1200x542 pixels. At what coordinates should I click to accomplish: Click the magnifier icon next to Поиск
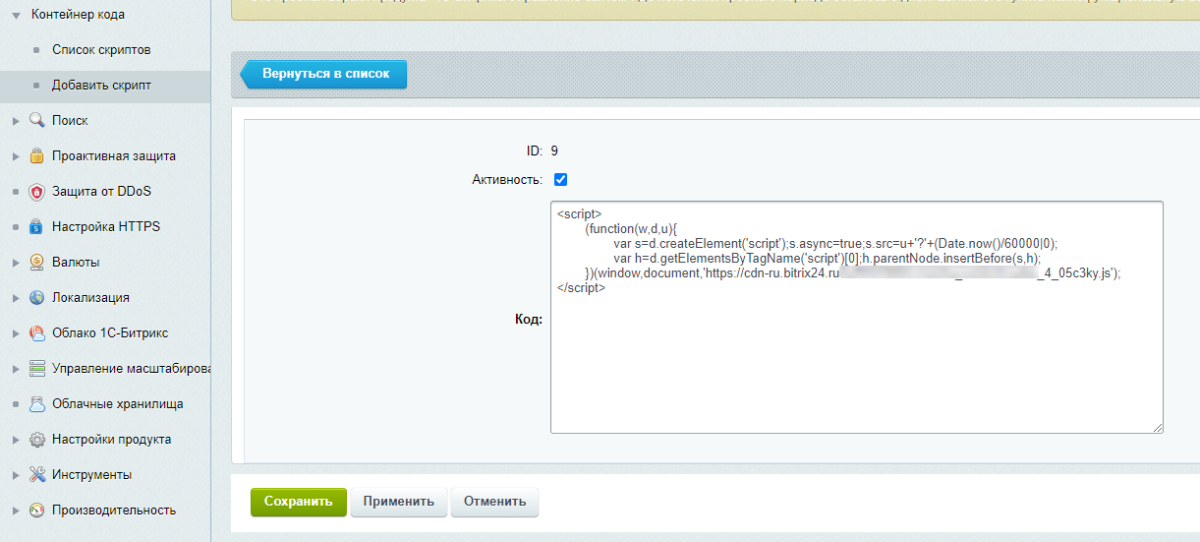[37, 121]
